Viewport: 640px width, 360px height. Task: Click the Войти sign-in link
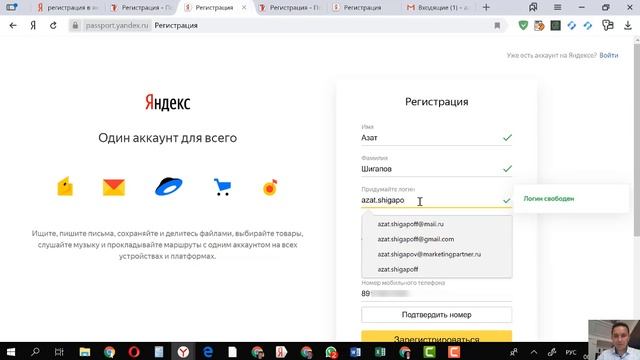click(609, 55)
